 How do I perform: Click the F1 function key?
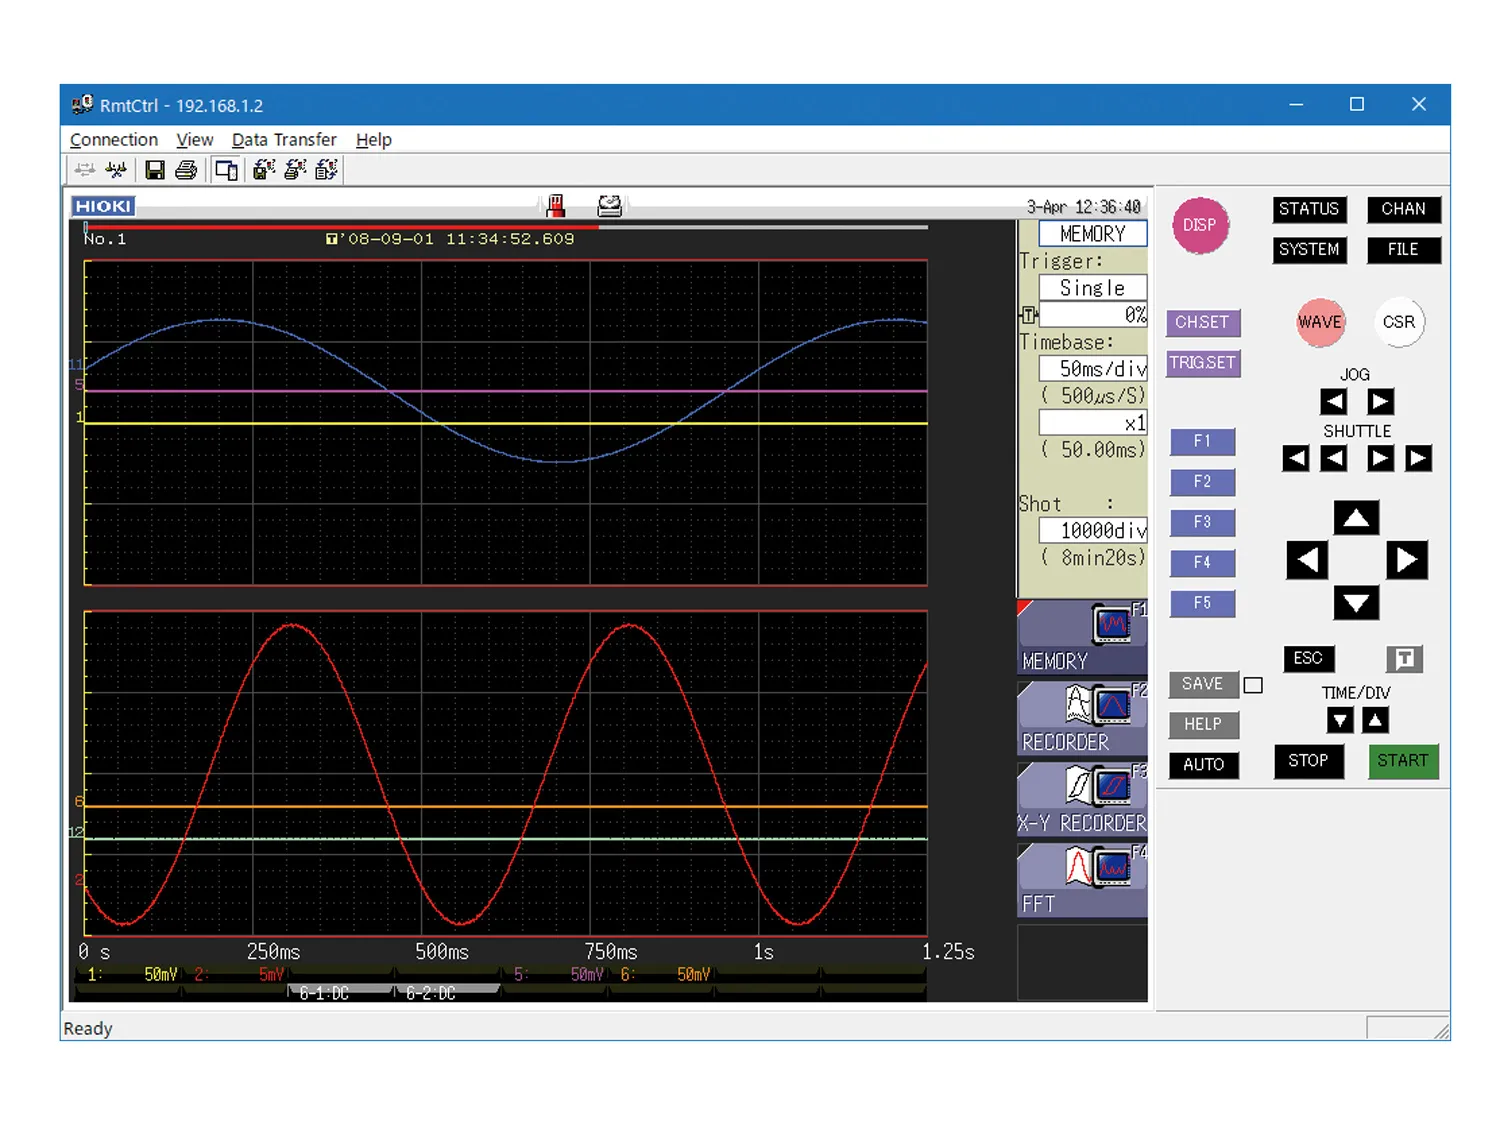1202,442
